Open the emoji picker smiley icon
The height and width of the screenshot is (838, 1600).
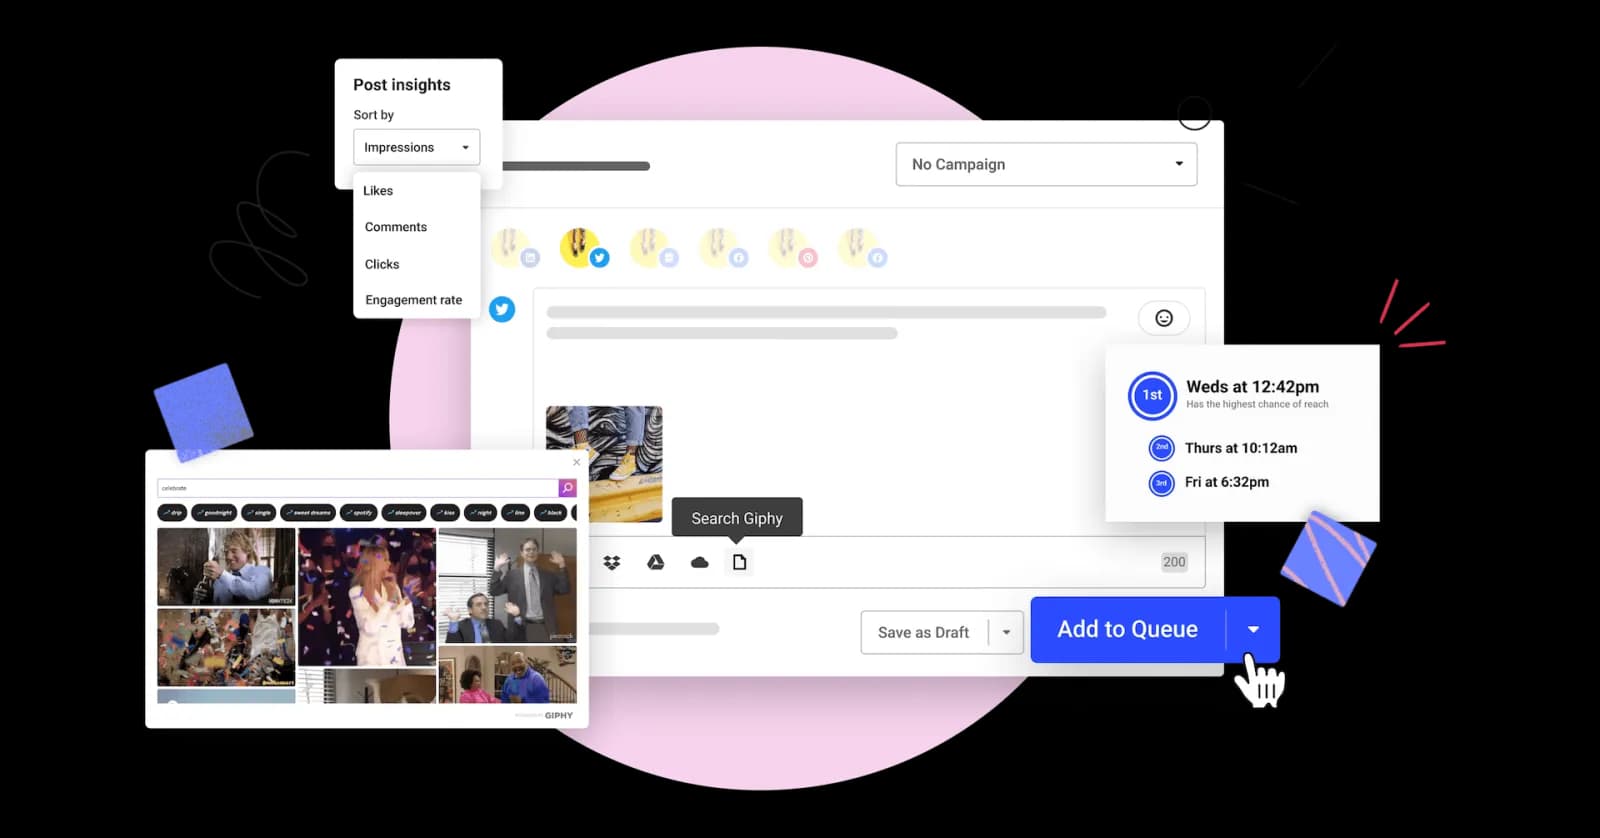coord(1164,318)
